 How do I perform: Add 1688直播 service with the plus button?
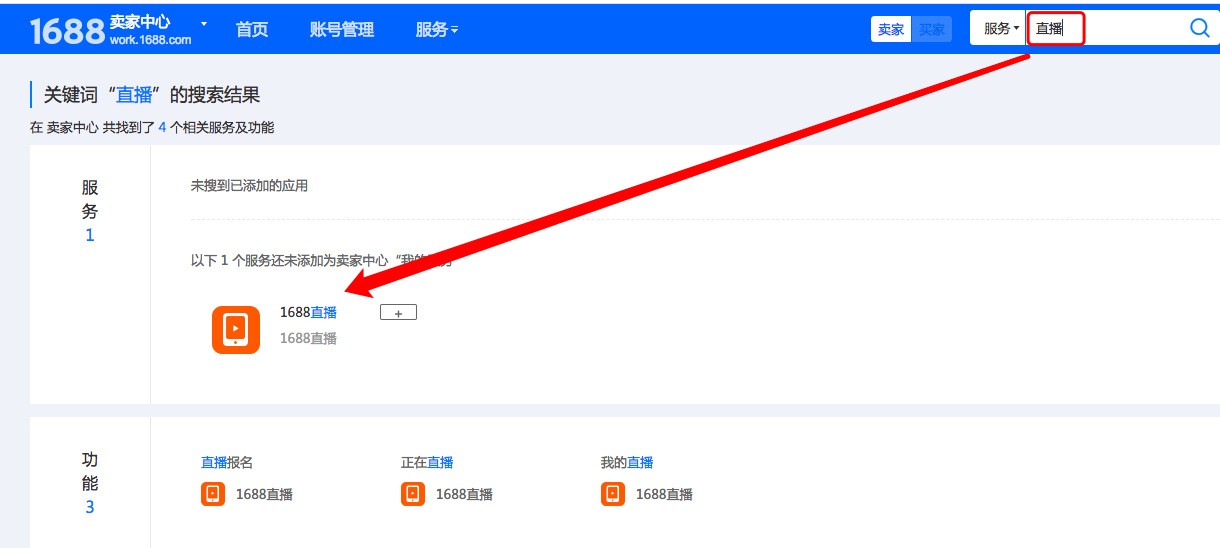(x=398, y=313)
